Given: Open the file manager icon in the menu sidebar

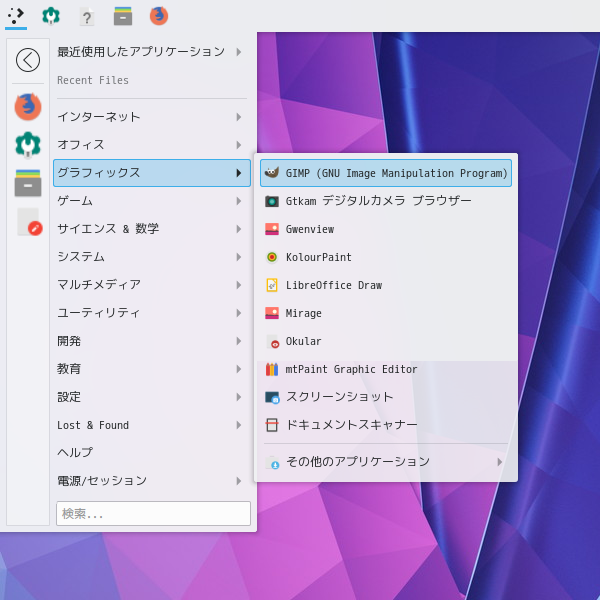Looking at the screenshot, I should pyautogui.click(x=28, y=183).
